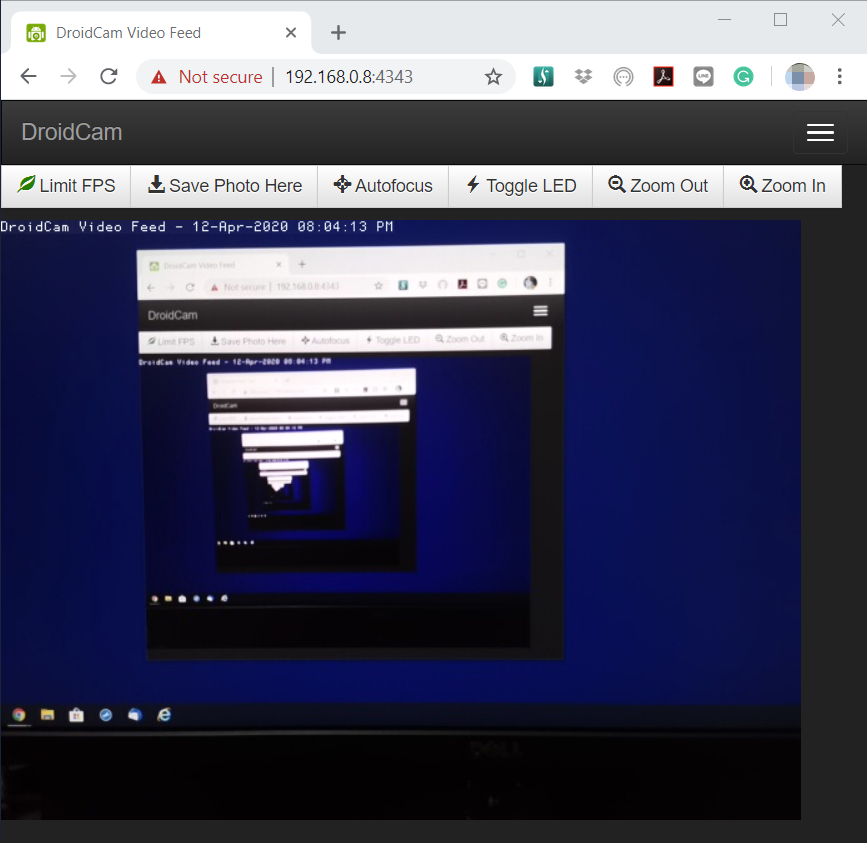Click the Not secure warning indicator
Screen dimensions: 867x843
pos(206,77)
